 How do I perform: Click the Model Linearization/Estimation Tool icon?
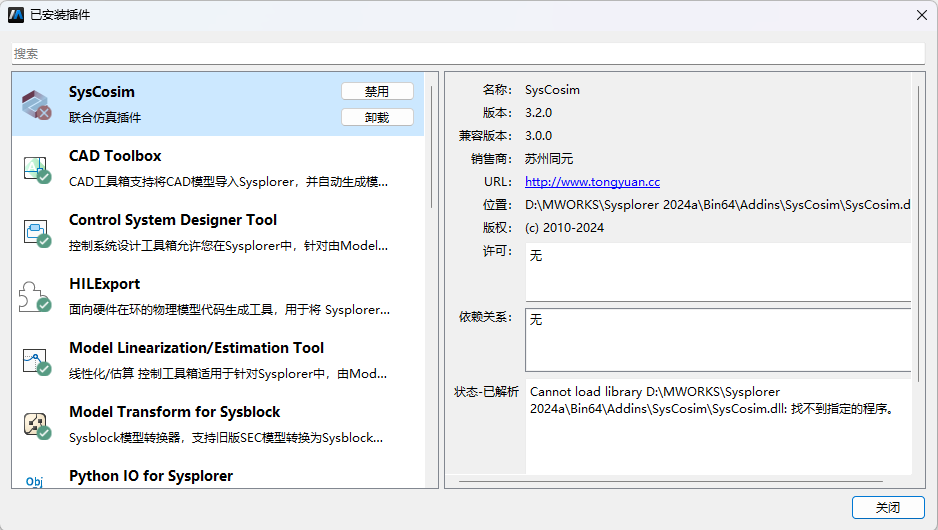(x=36, y=361)
